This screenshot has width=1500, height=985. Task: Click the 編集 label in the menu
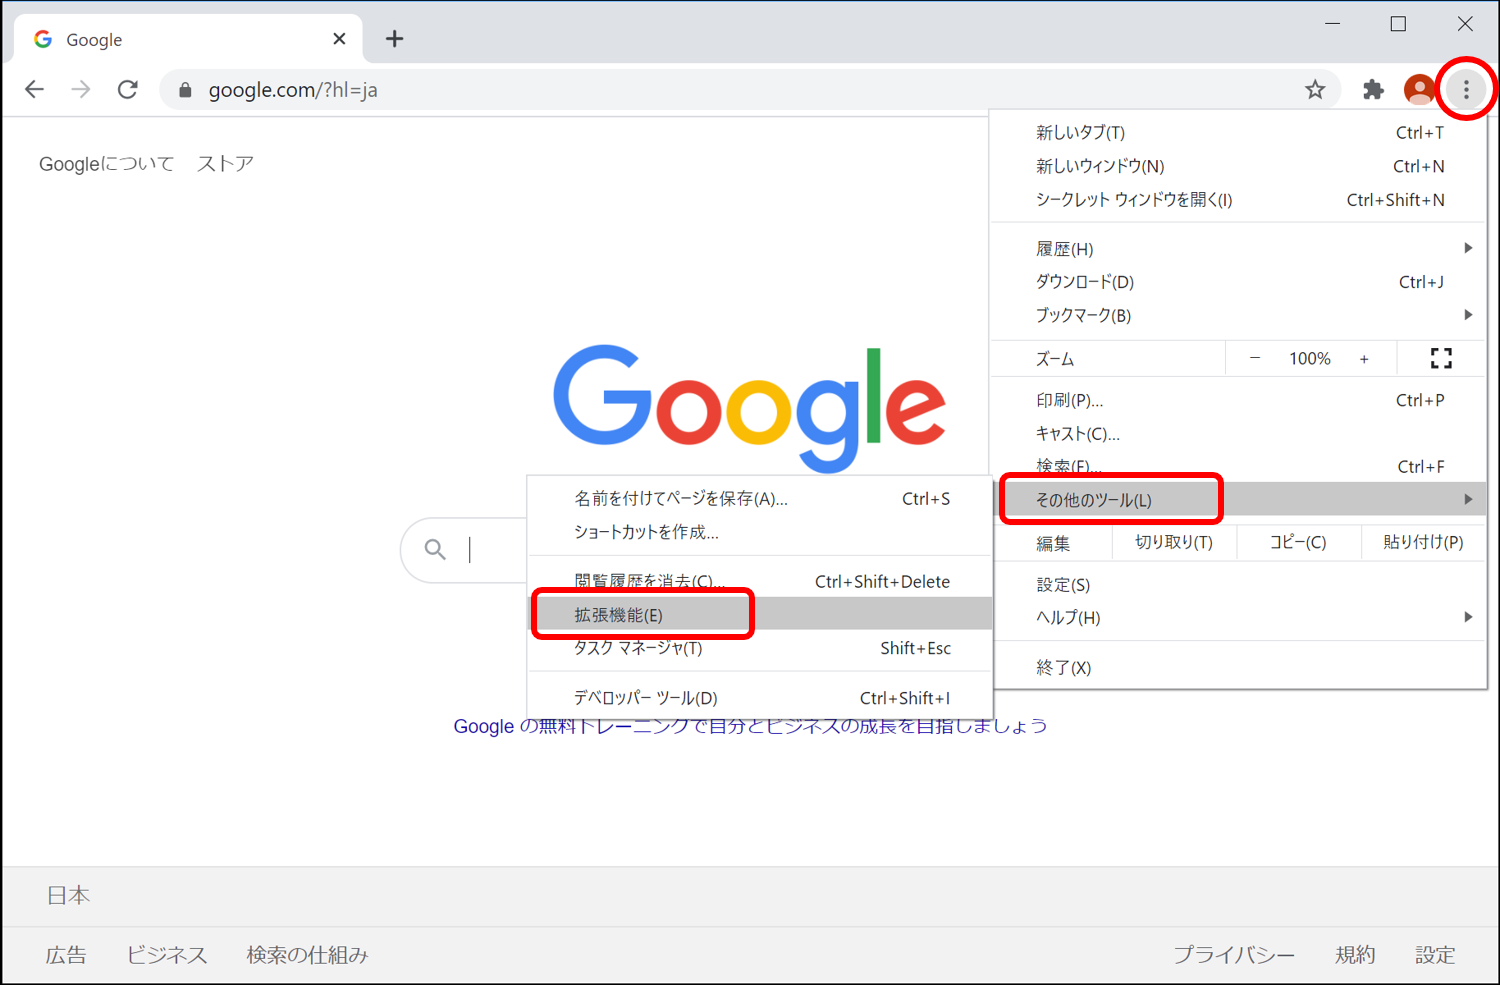click(1053, 543)
